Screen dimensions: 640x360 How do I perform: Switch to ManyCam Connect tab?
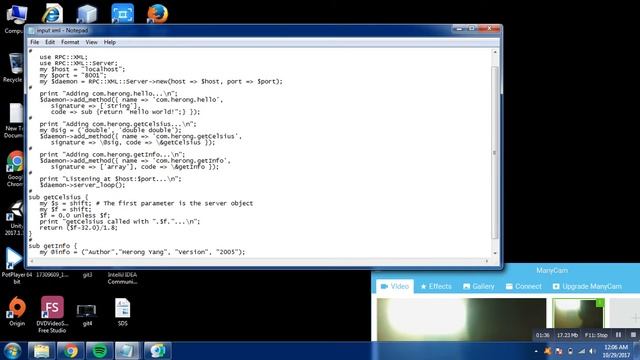(x=524, y=287)
